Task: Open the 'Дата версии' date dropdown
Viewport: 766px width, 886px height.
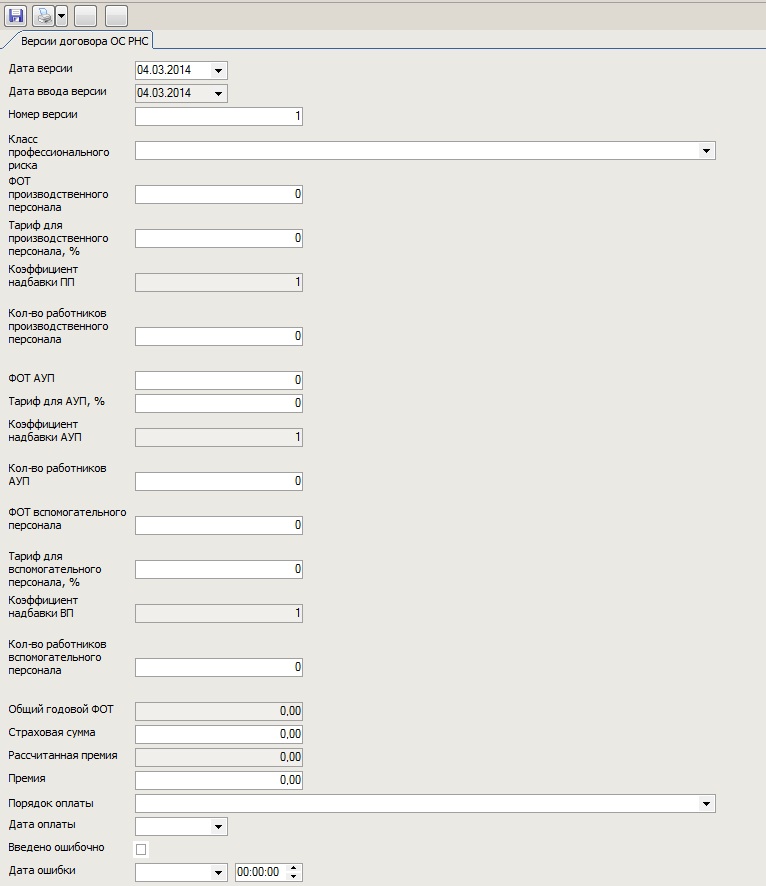Action: click(219, 71)
